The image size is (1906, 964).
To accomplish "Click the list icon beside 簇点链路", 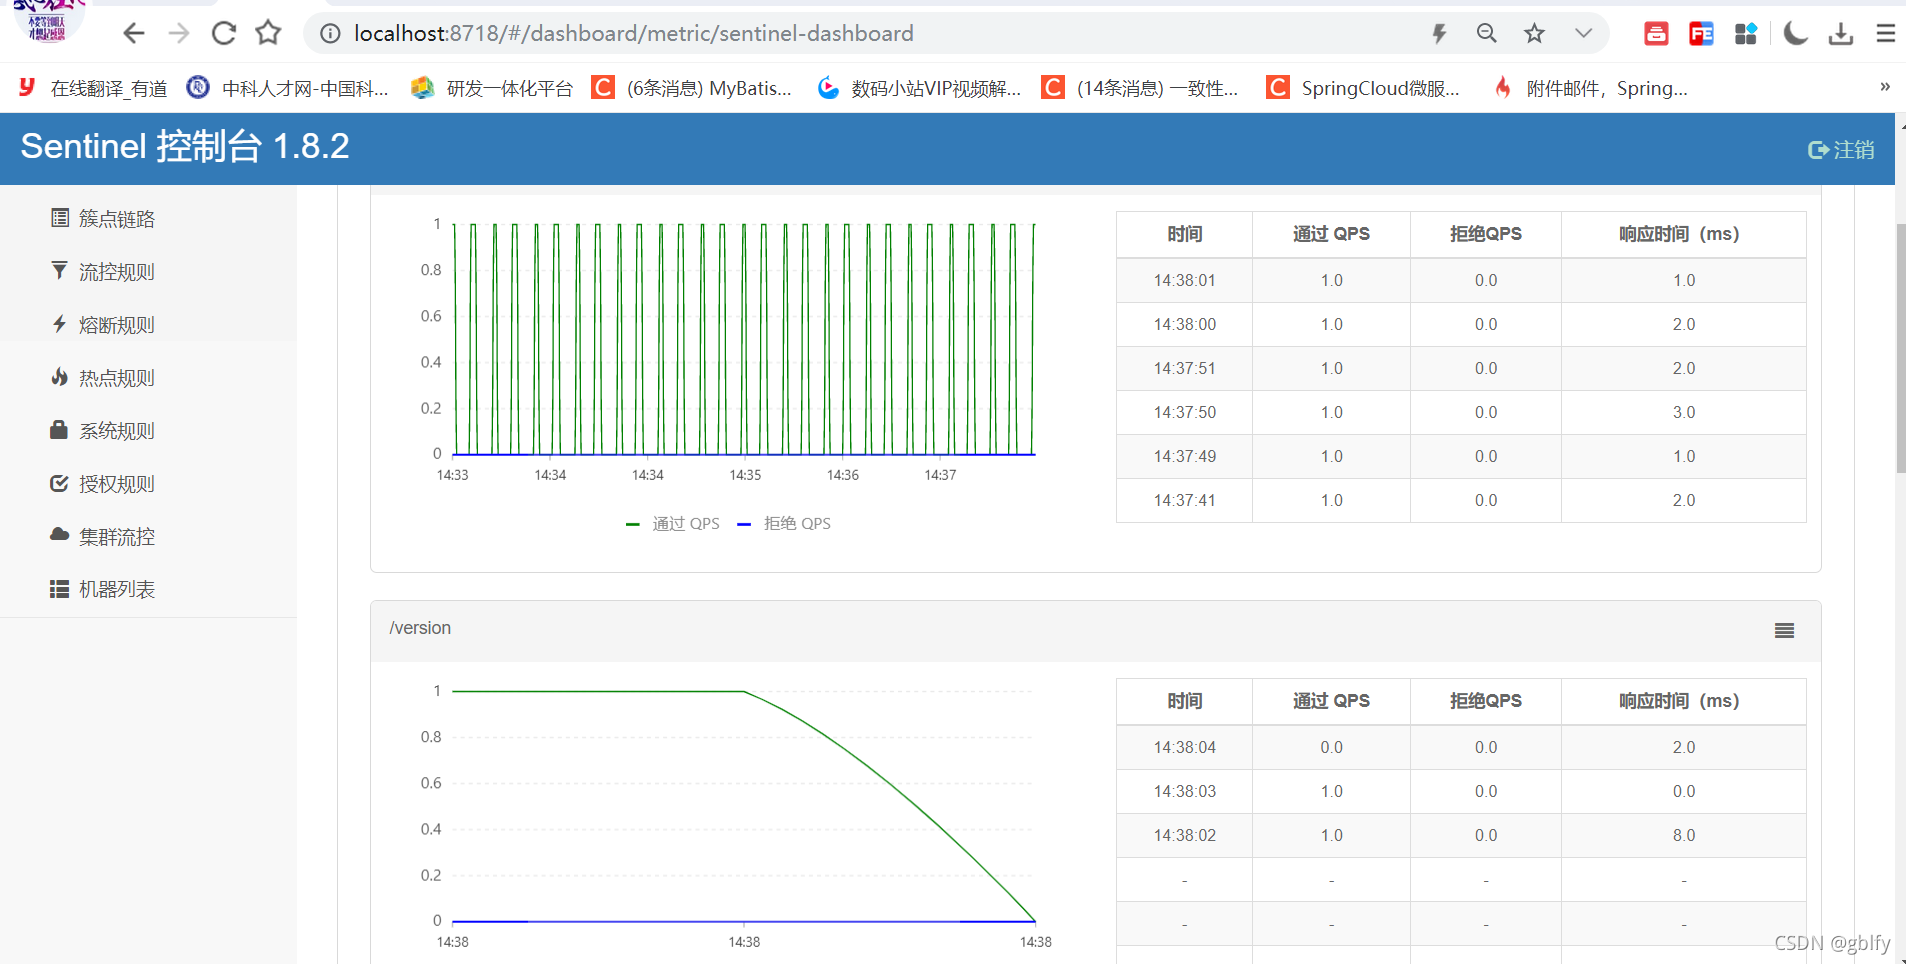I will point(60,218).
